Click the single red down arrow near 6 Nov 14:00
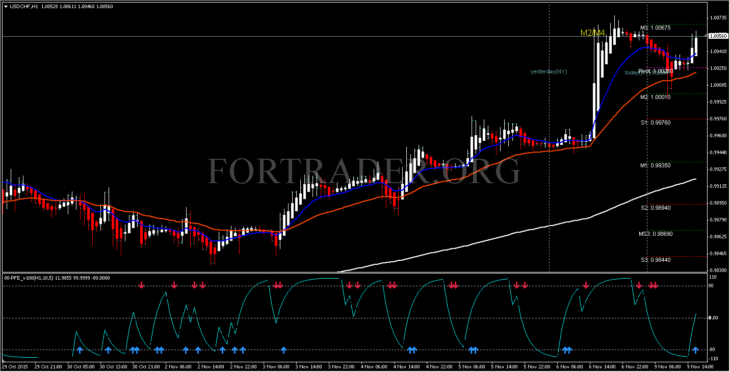The image size is (730, 372). (x=586, y=285)
